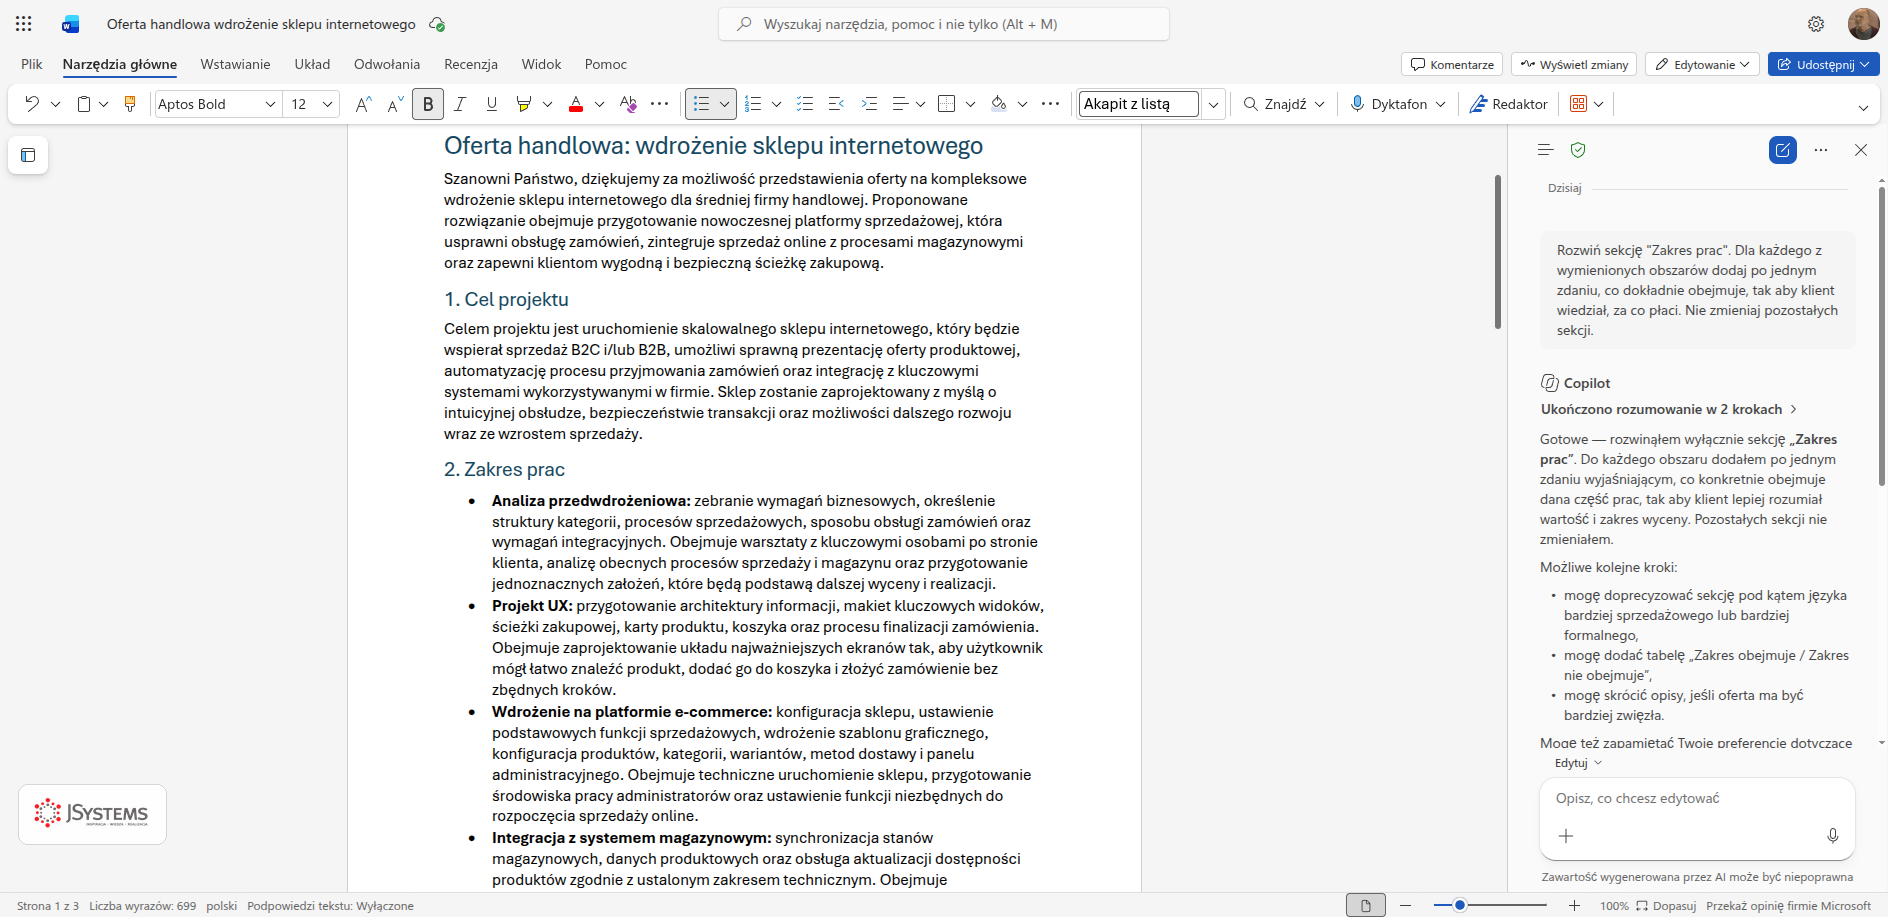The height and width of the screenshot is (917, 1888).
Task: Switch to the Recenzja tab
Action: coord(471,64)
